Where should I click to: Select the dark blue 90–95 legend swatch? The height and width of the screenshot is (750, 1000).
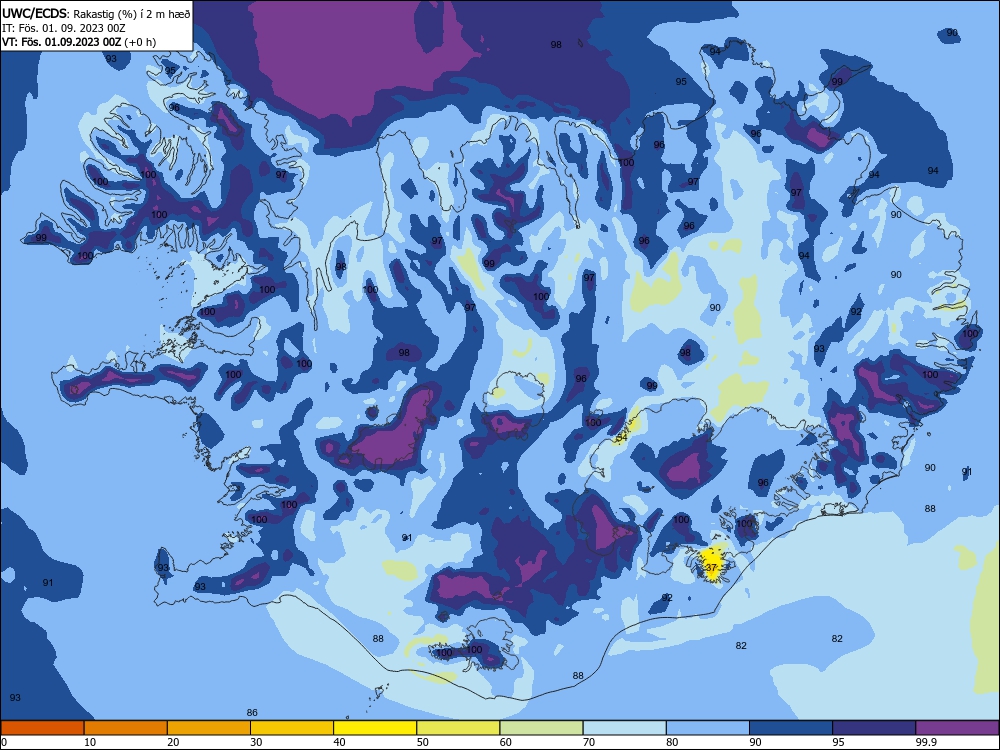[x=791, y=728]
